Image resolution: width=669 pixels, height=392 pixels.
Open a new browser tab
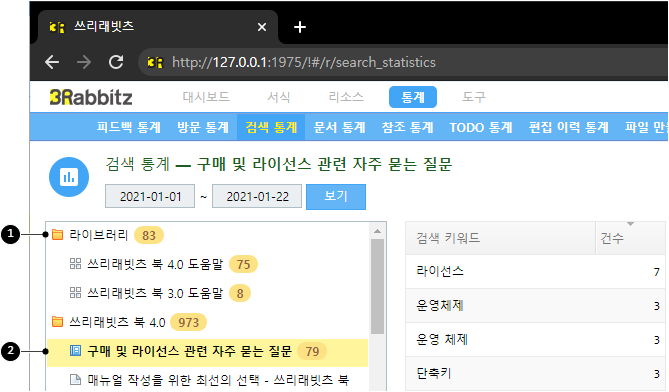300,27
